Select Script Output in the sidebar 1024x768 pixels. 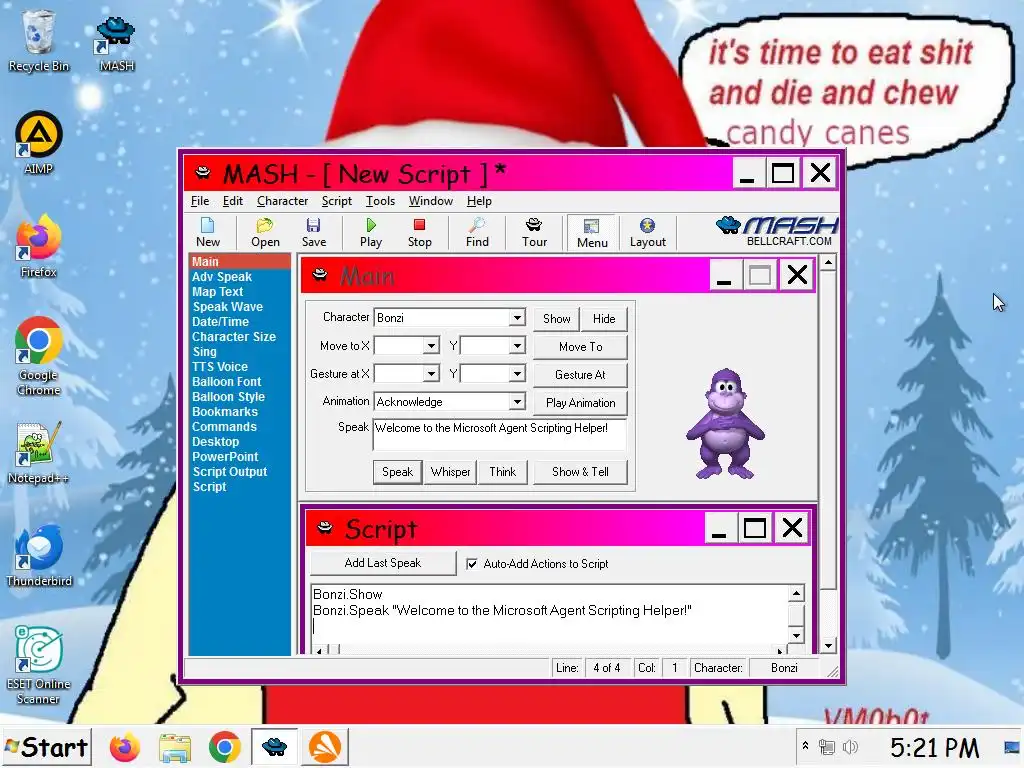(230, 472)
